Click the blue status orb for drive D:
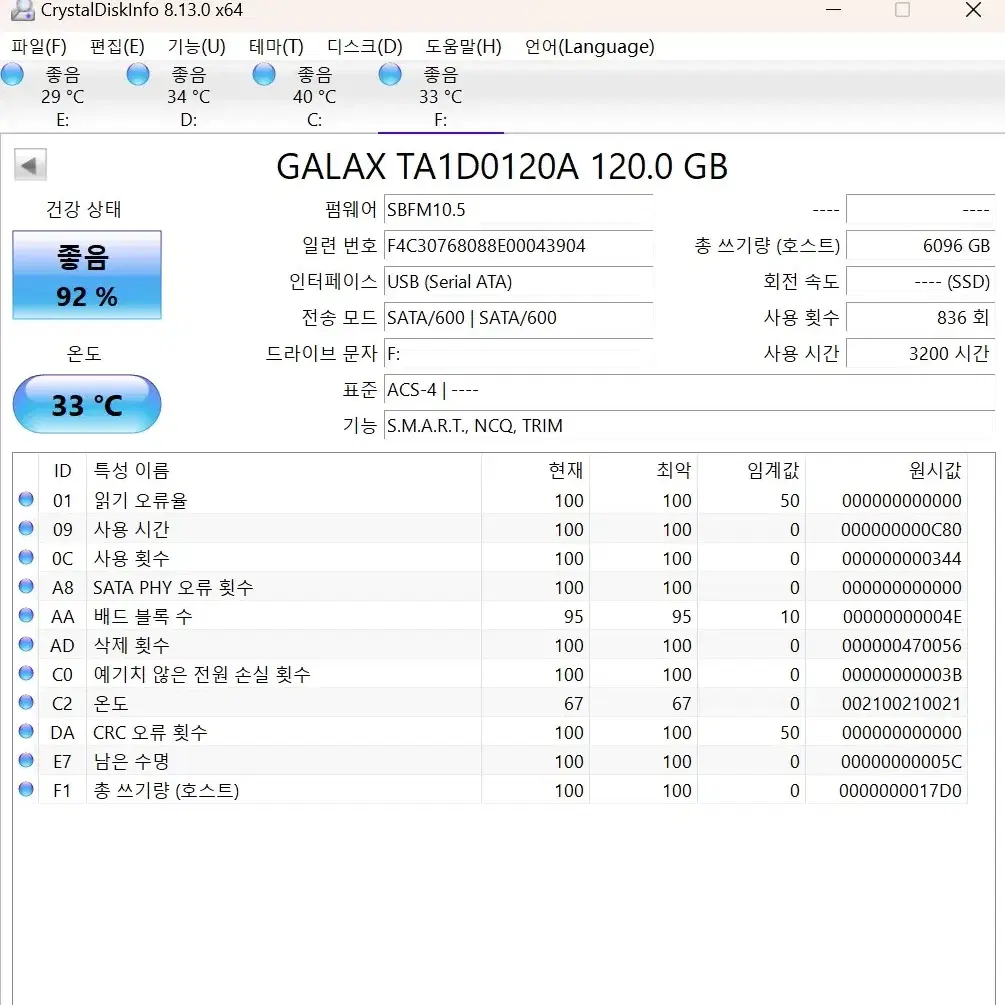Viewport: 1005px width, 1005px height. (138, 74)
